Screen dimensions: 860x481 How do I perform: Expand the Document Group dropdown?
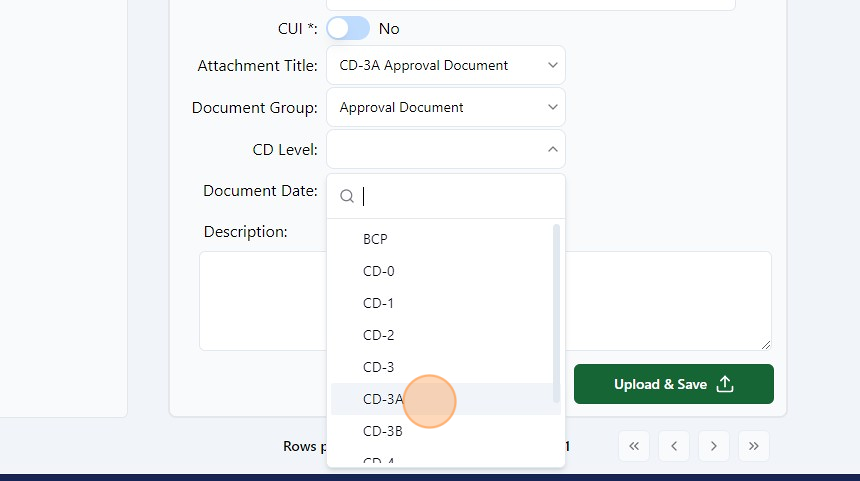pos(445,107)
